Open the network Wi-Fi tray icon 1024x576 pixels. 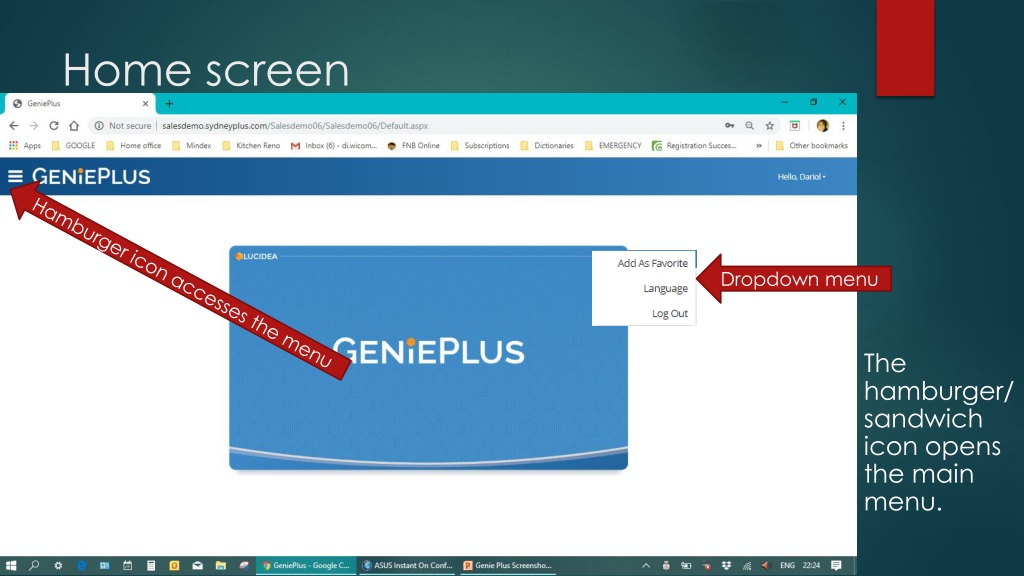click(747, 566)
